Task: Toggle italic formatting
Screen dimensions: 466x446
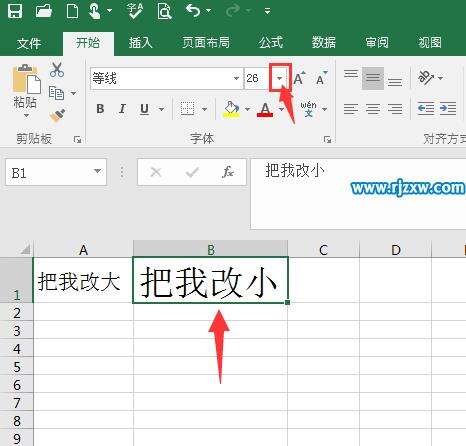Action: (122, 109)
